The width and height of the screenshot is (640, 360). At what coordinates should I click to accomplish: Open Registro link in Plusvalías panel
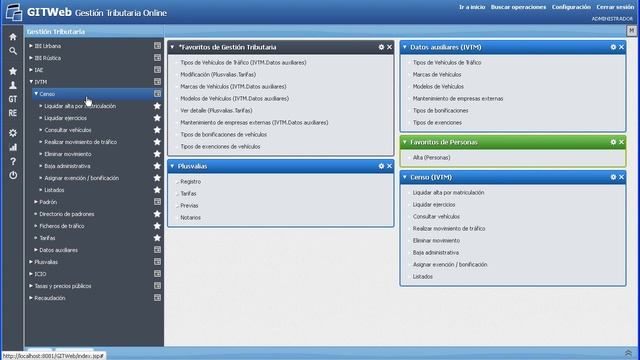pos(191,182)
